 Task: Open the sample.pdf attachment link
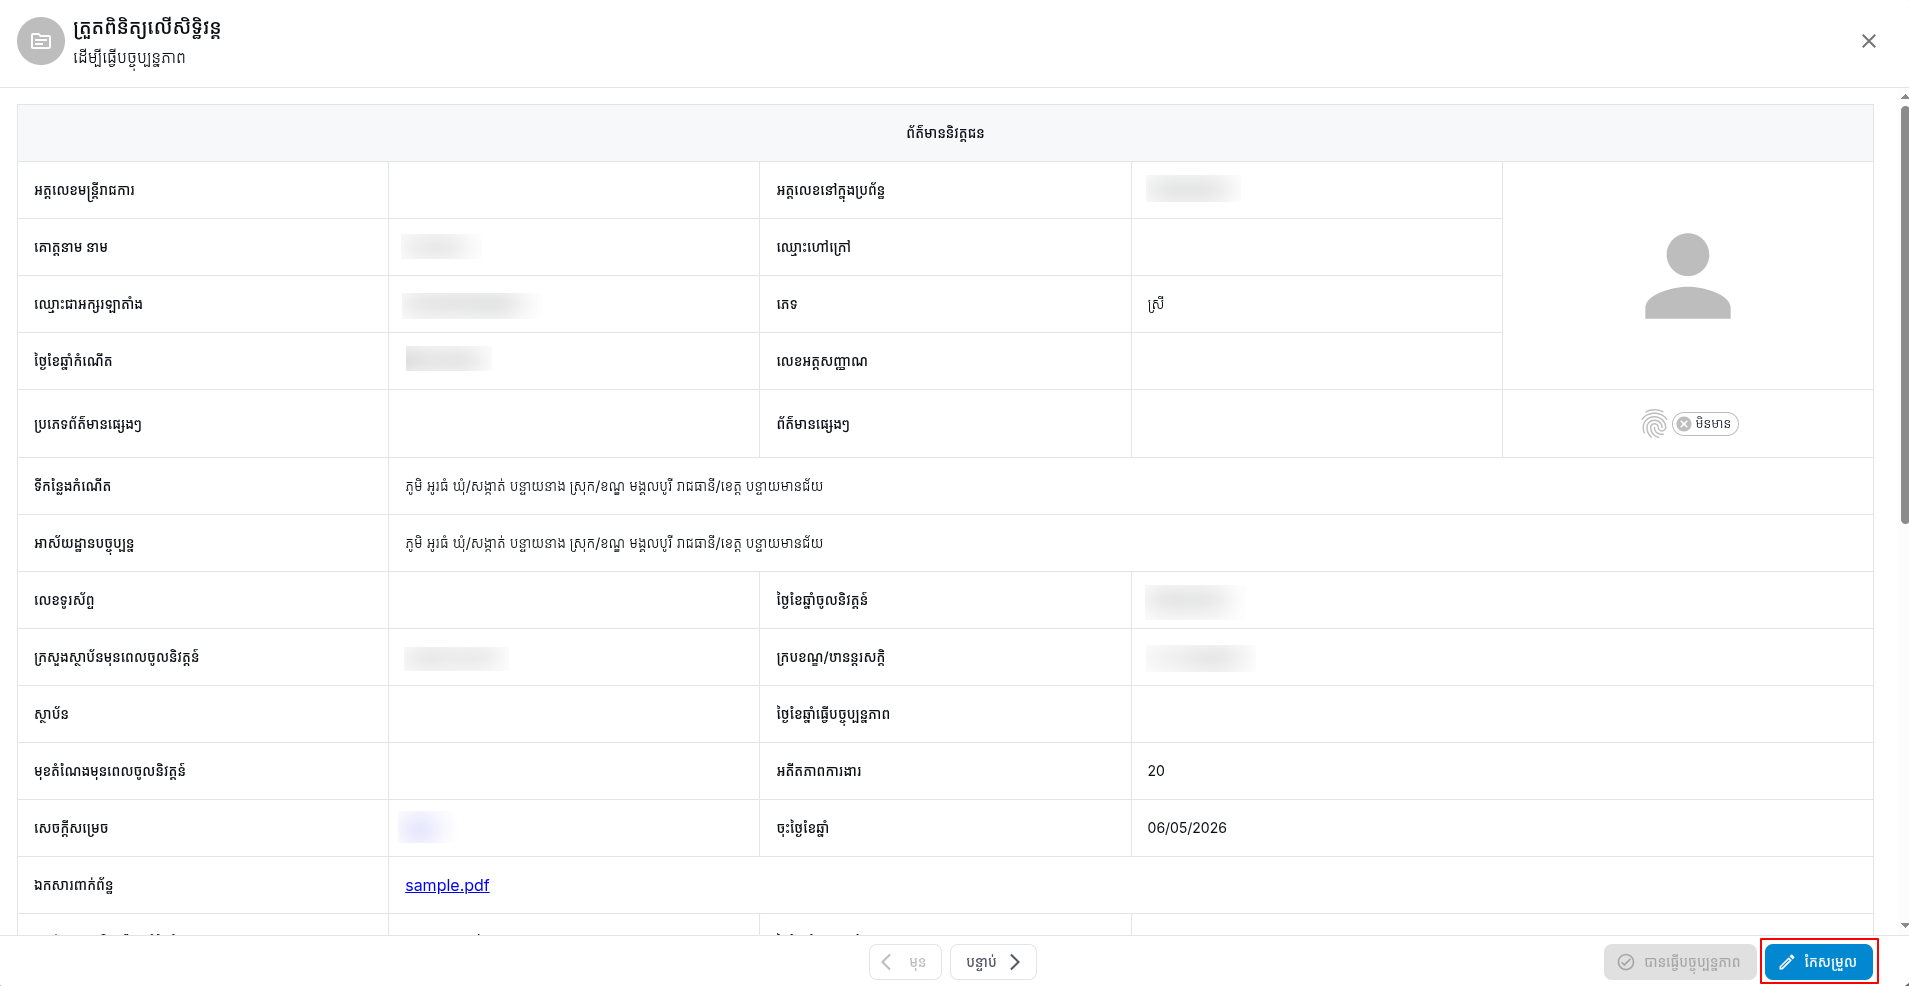[447, 885]
